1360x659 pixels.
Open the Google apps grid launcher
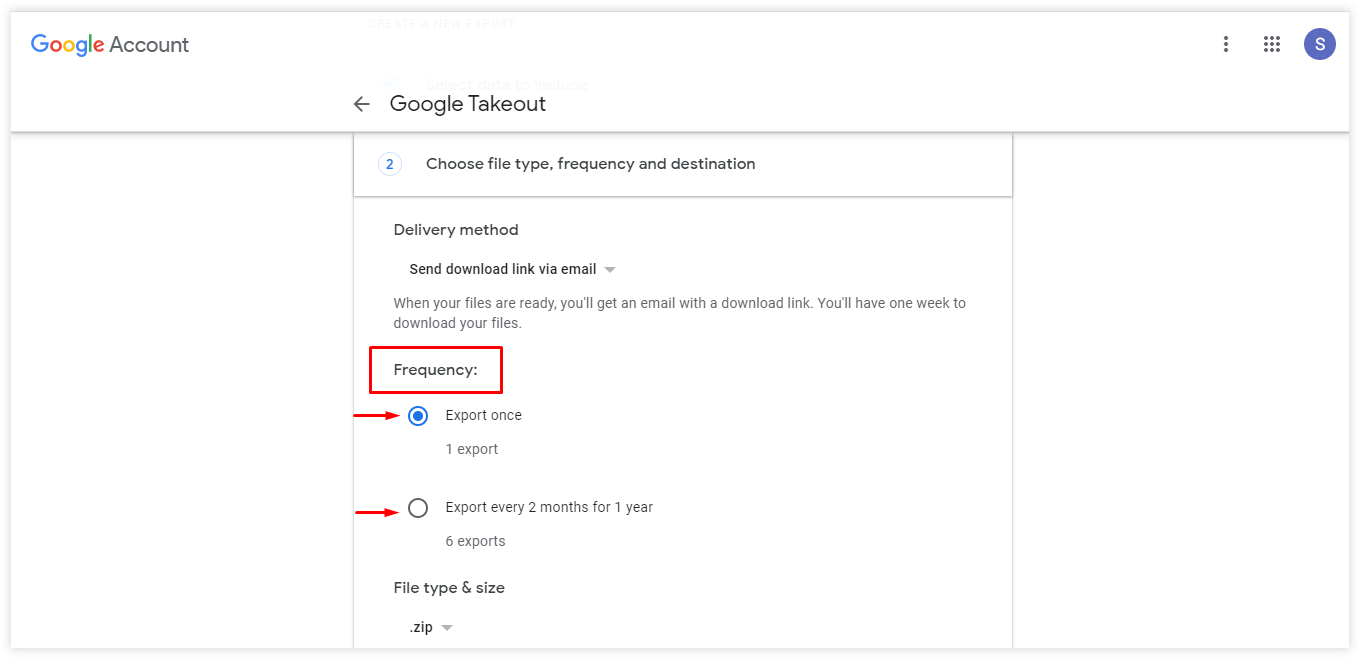[x=1272, y=44]
